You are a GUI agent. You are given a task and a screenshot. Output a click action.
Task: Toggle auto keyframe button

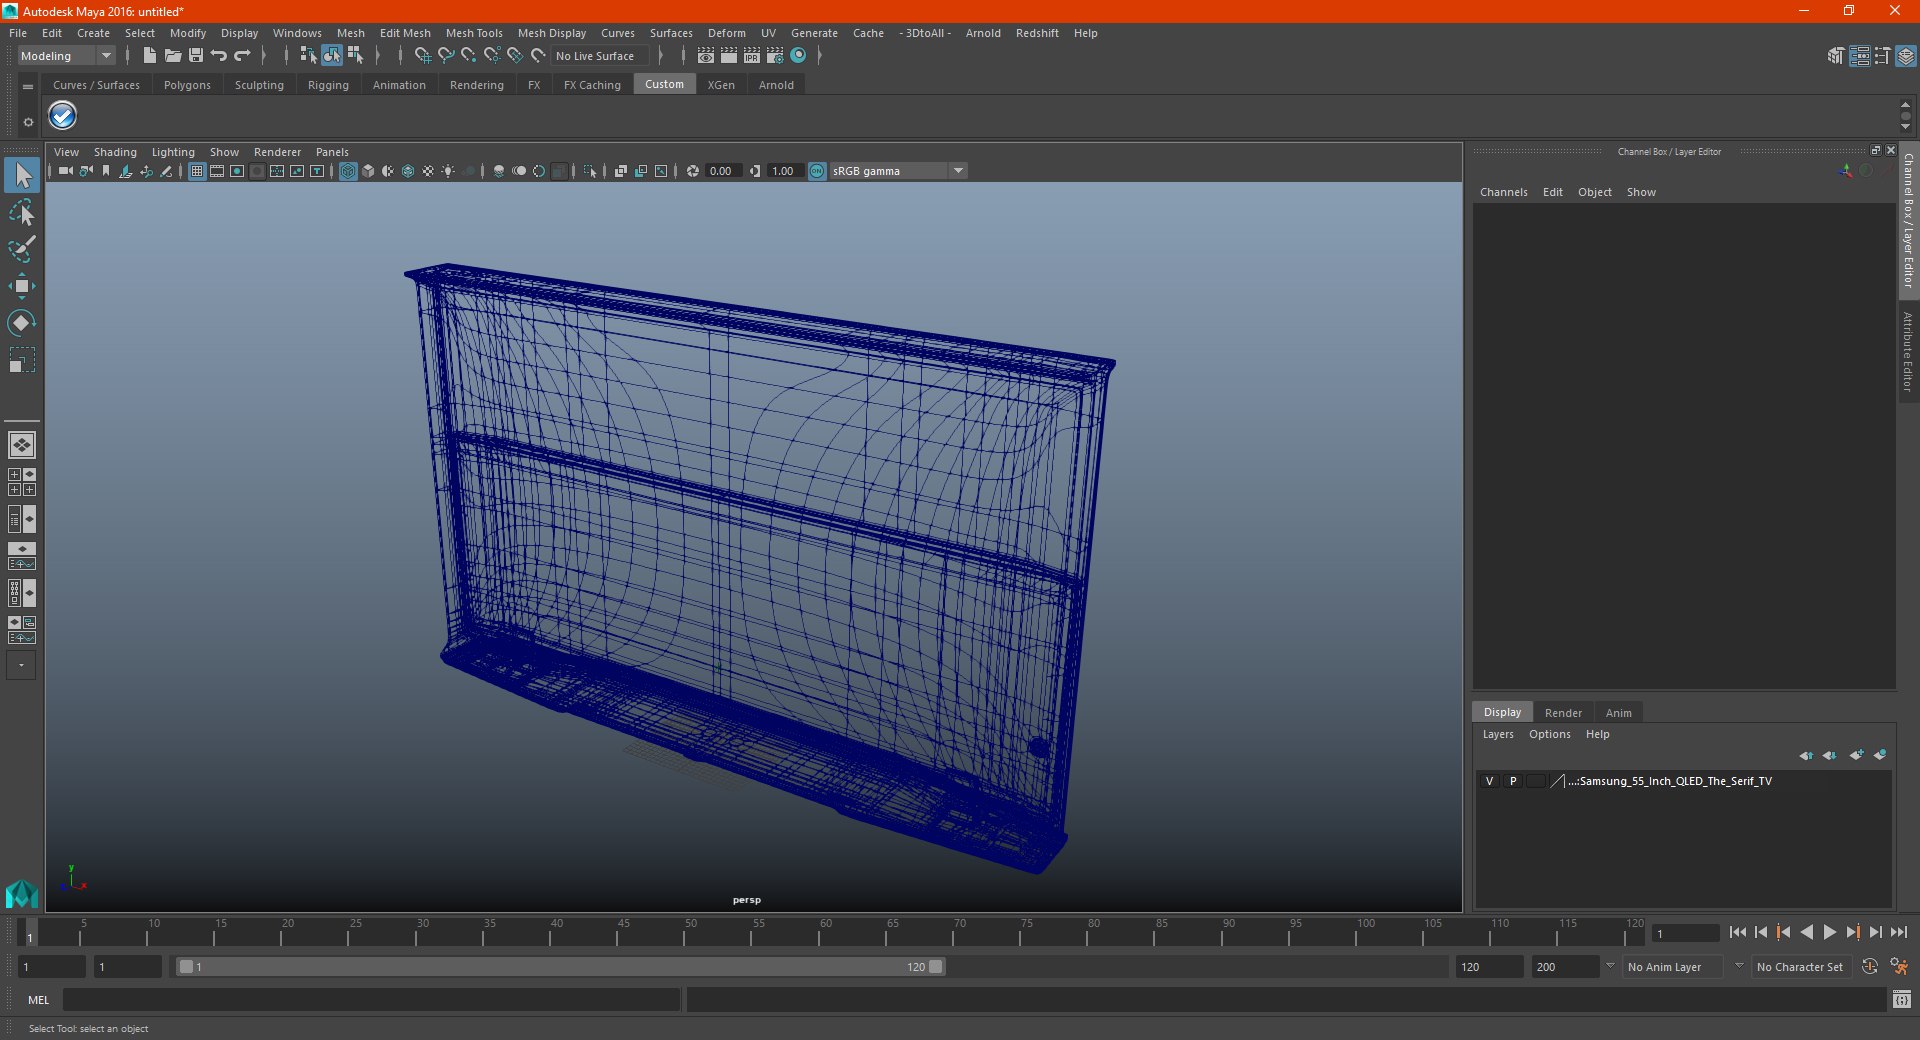point(1869,967)
